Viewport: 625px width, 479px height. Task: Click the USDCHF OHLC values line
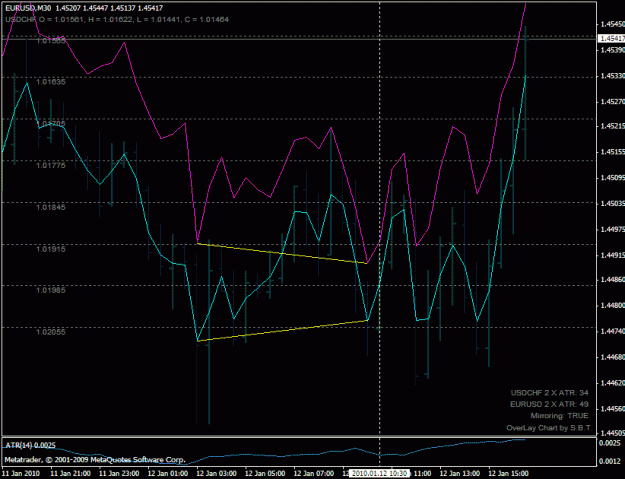point(117,19)
